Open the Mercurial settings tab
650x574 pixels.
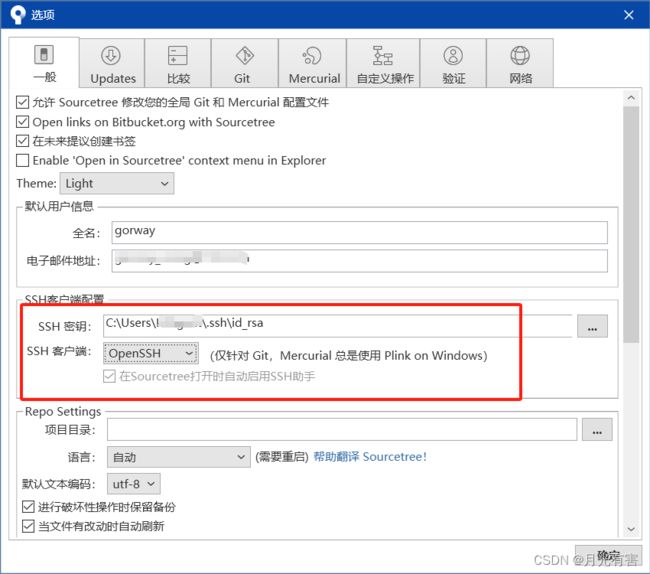click(x=313, y=63)
